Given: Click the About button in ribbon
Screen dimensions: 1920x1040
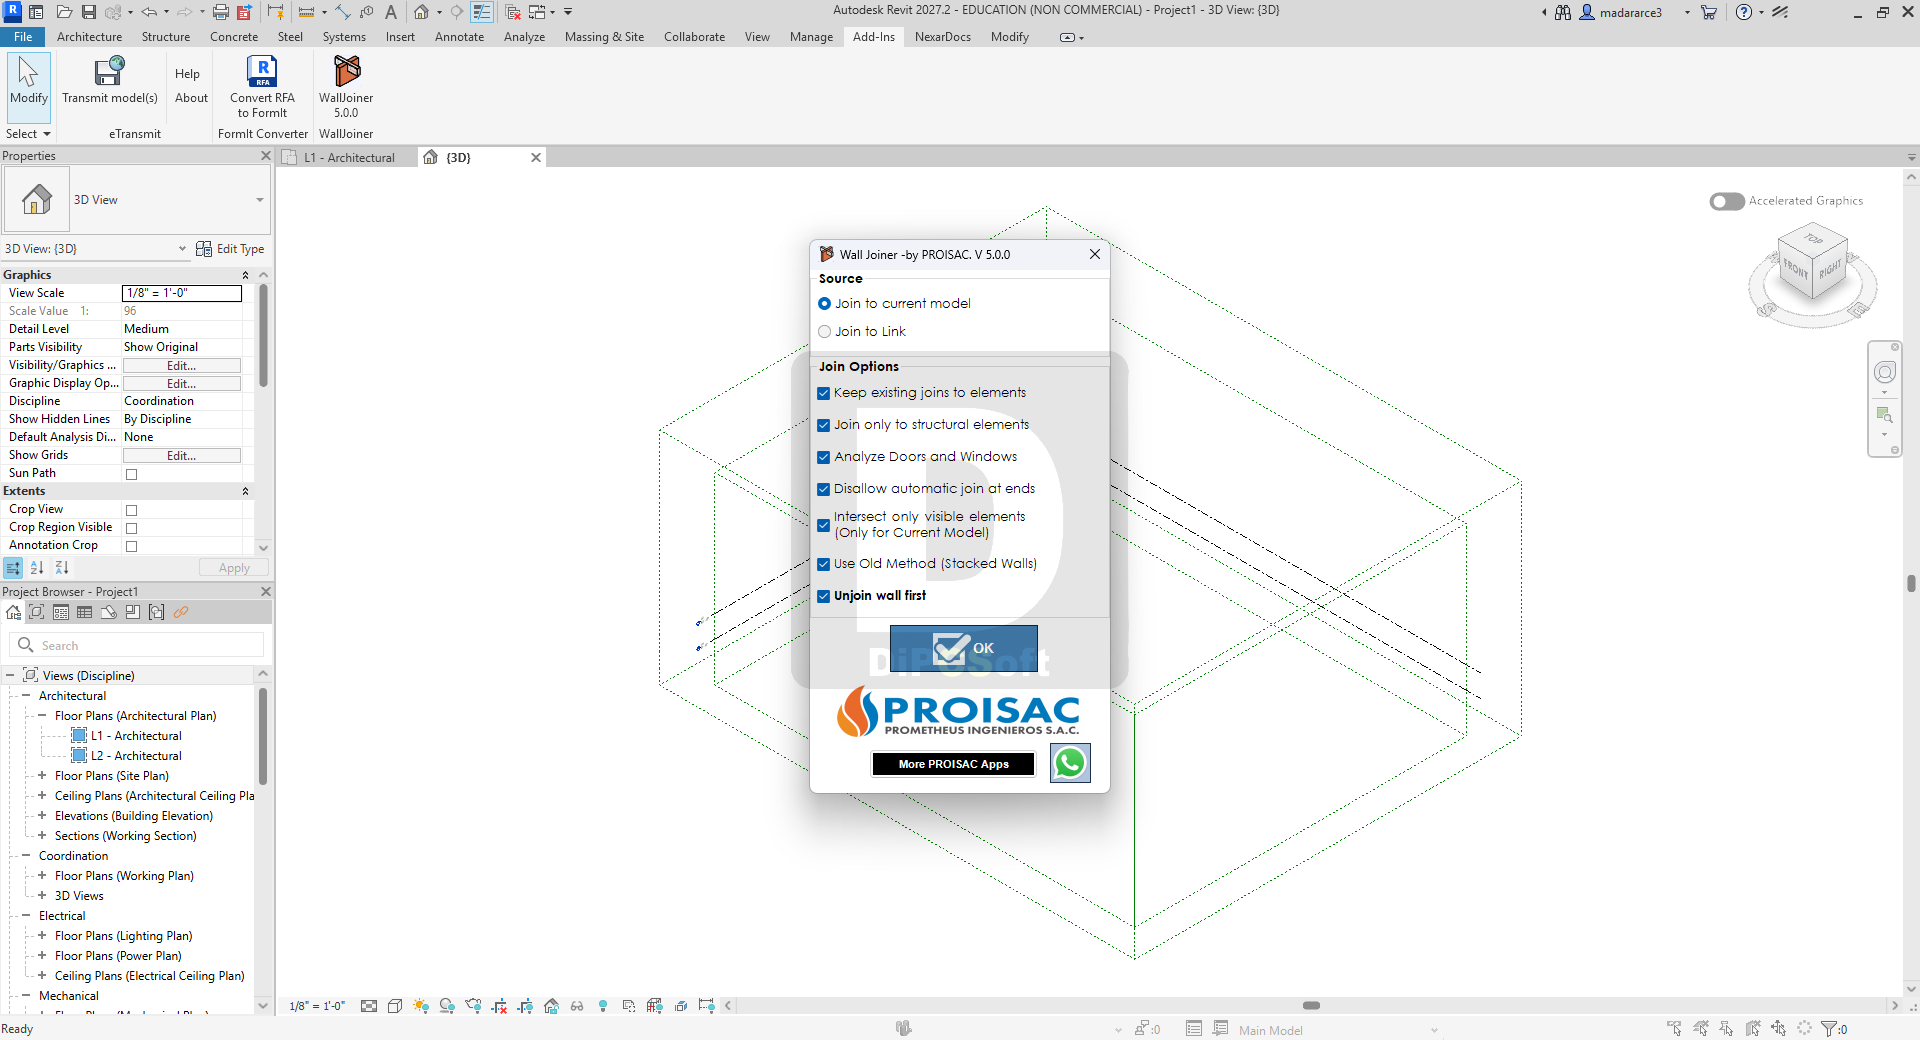Looking at the screenshot, I should point(191,98).
